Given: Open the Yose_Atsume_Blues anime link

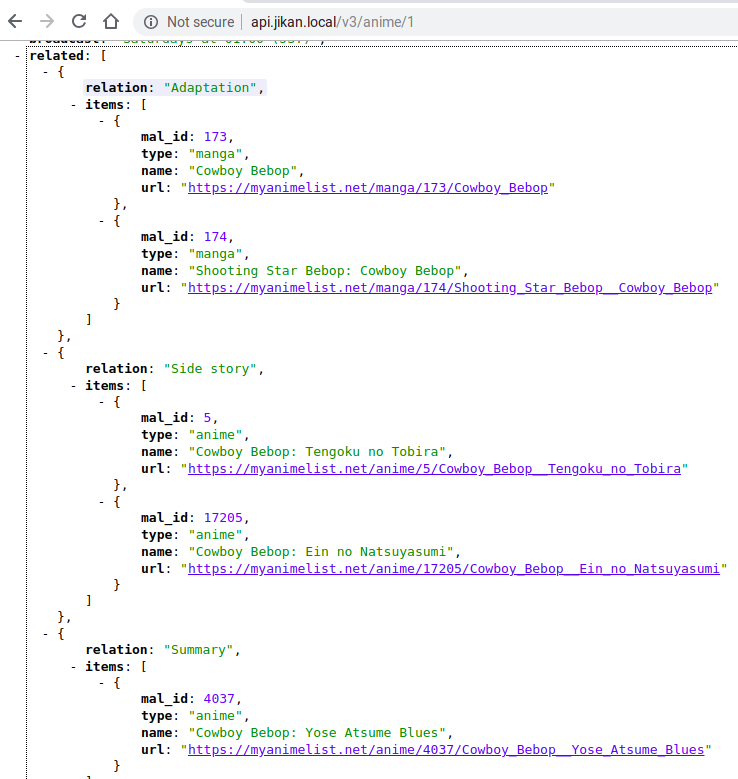Looking at the screenshot, I should pos(446,750).
